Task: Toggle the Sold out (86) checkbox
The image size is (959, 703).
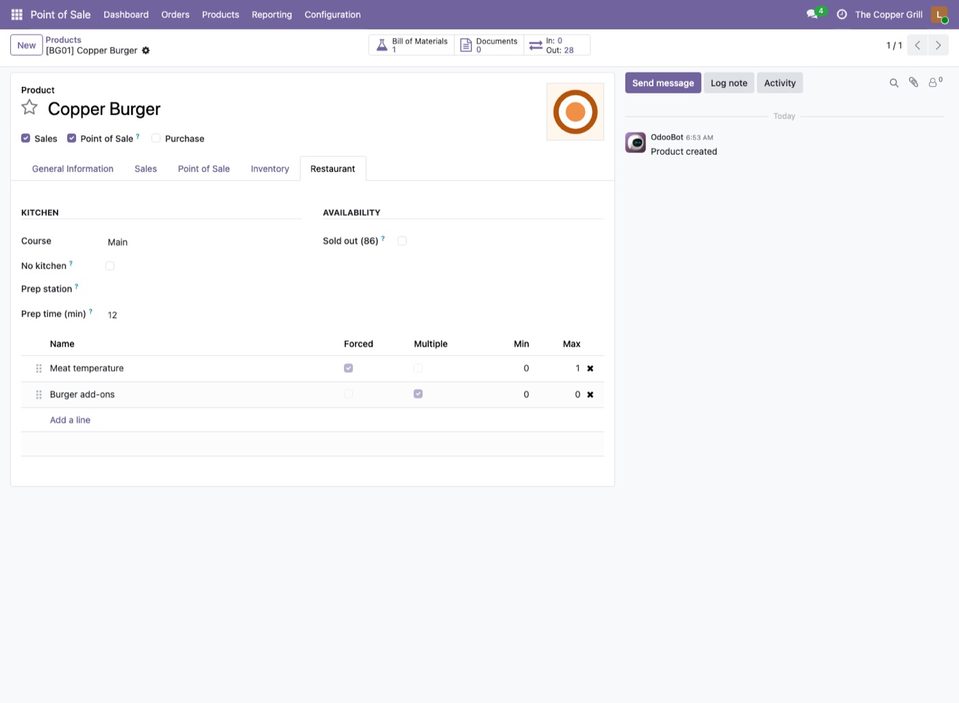Action: [402, 240]
